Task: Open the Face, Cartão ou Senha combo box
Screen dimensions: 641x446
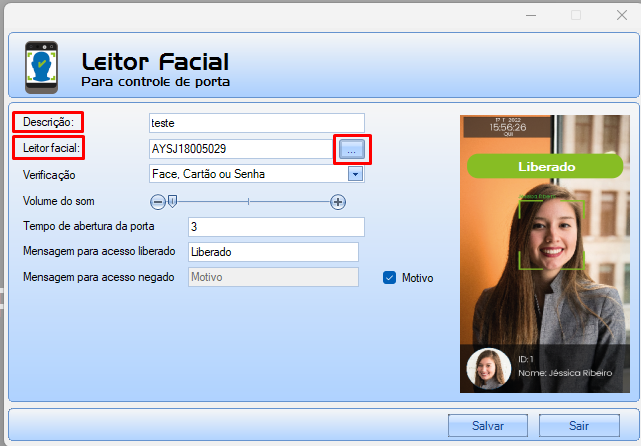Action: click(x=257, y=174)
